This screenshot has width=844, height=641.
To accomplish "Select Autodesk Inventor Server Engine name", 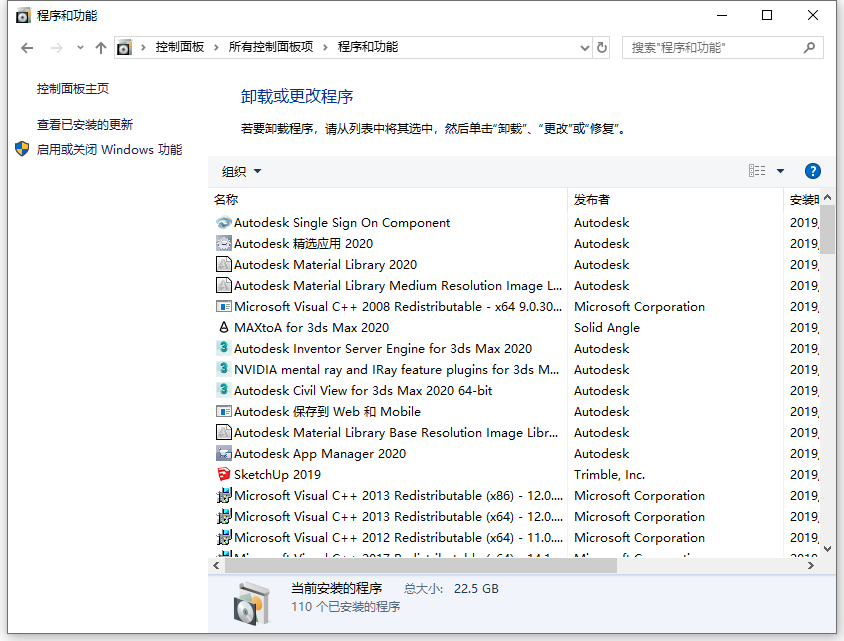I will click(x=383, y=349).
